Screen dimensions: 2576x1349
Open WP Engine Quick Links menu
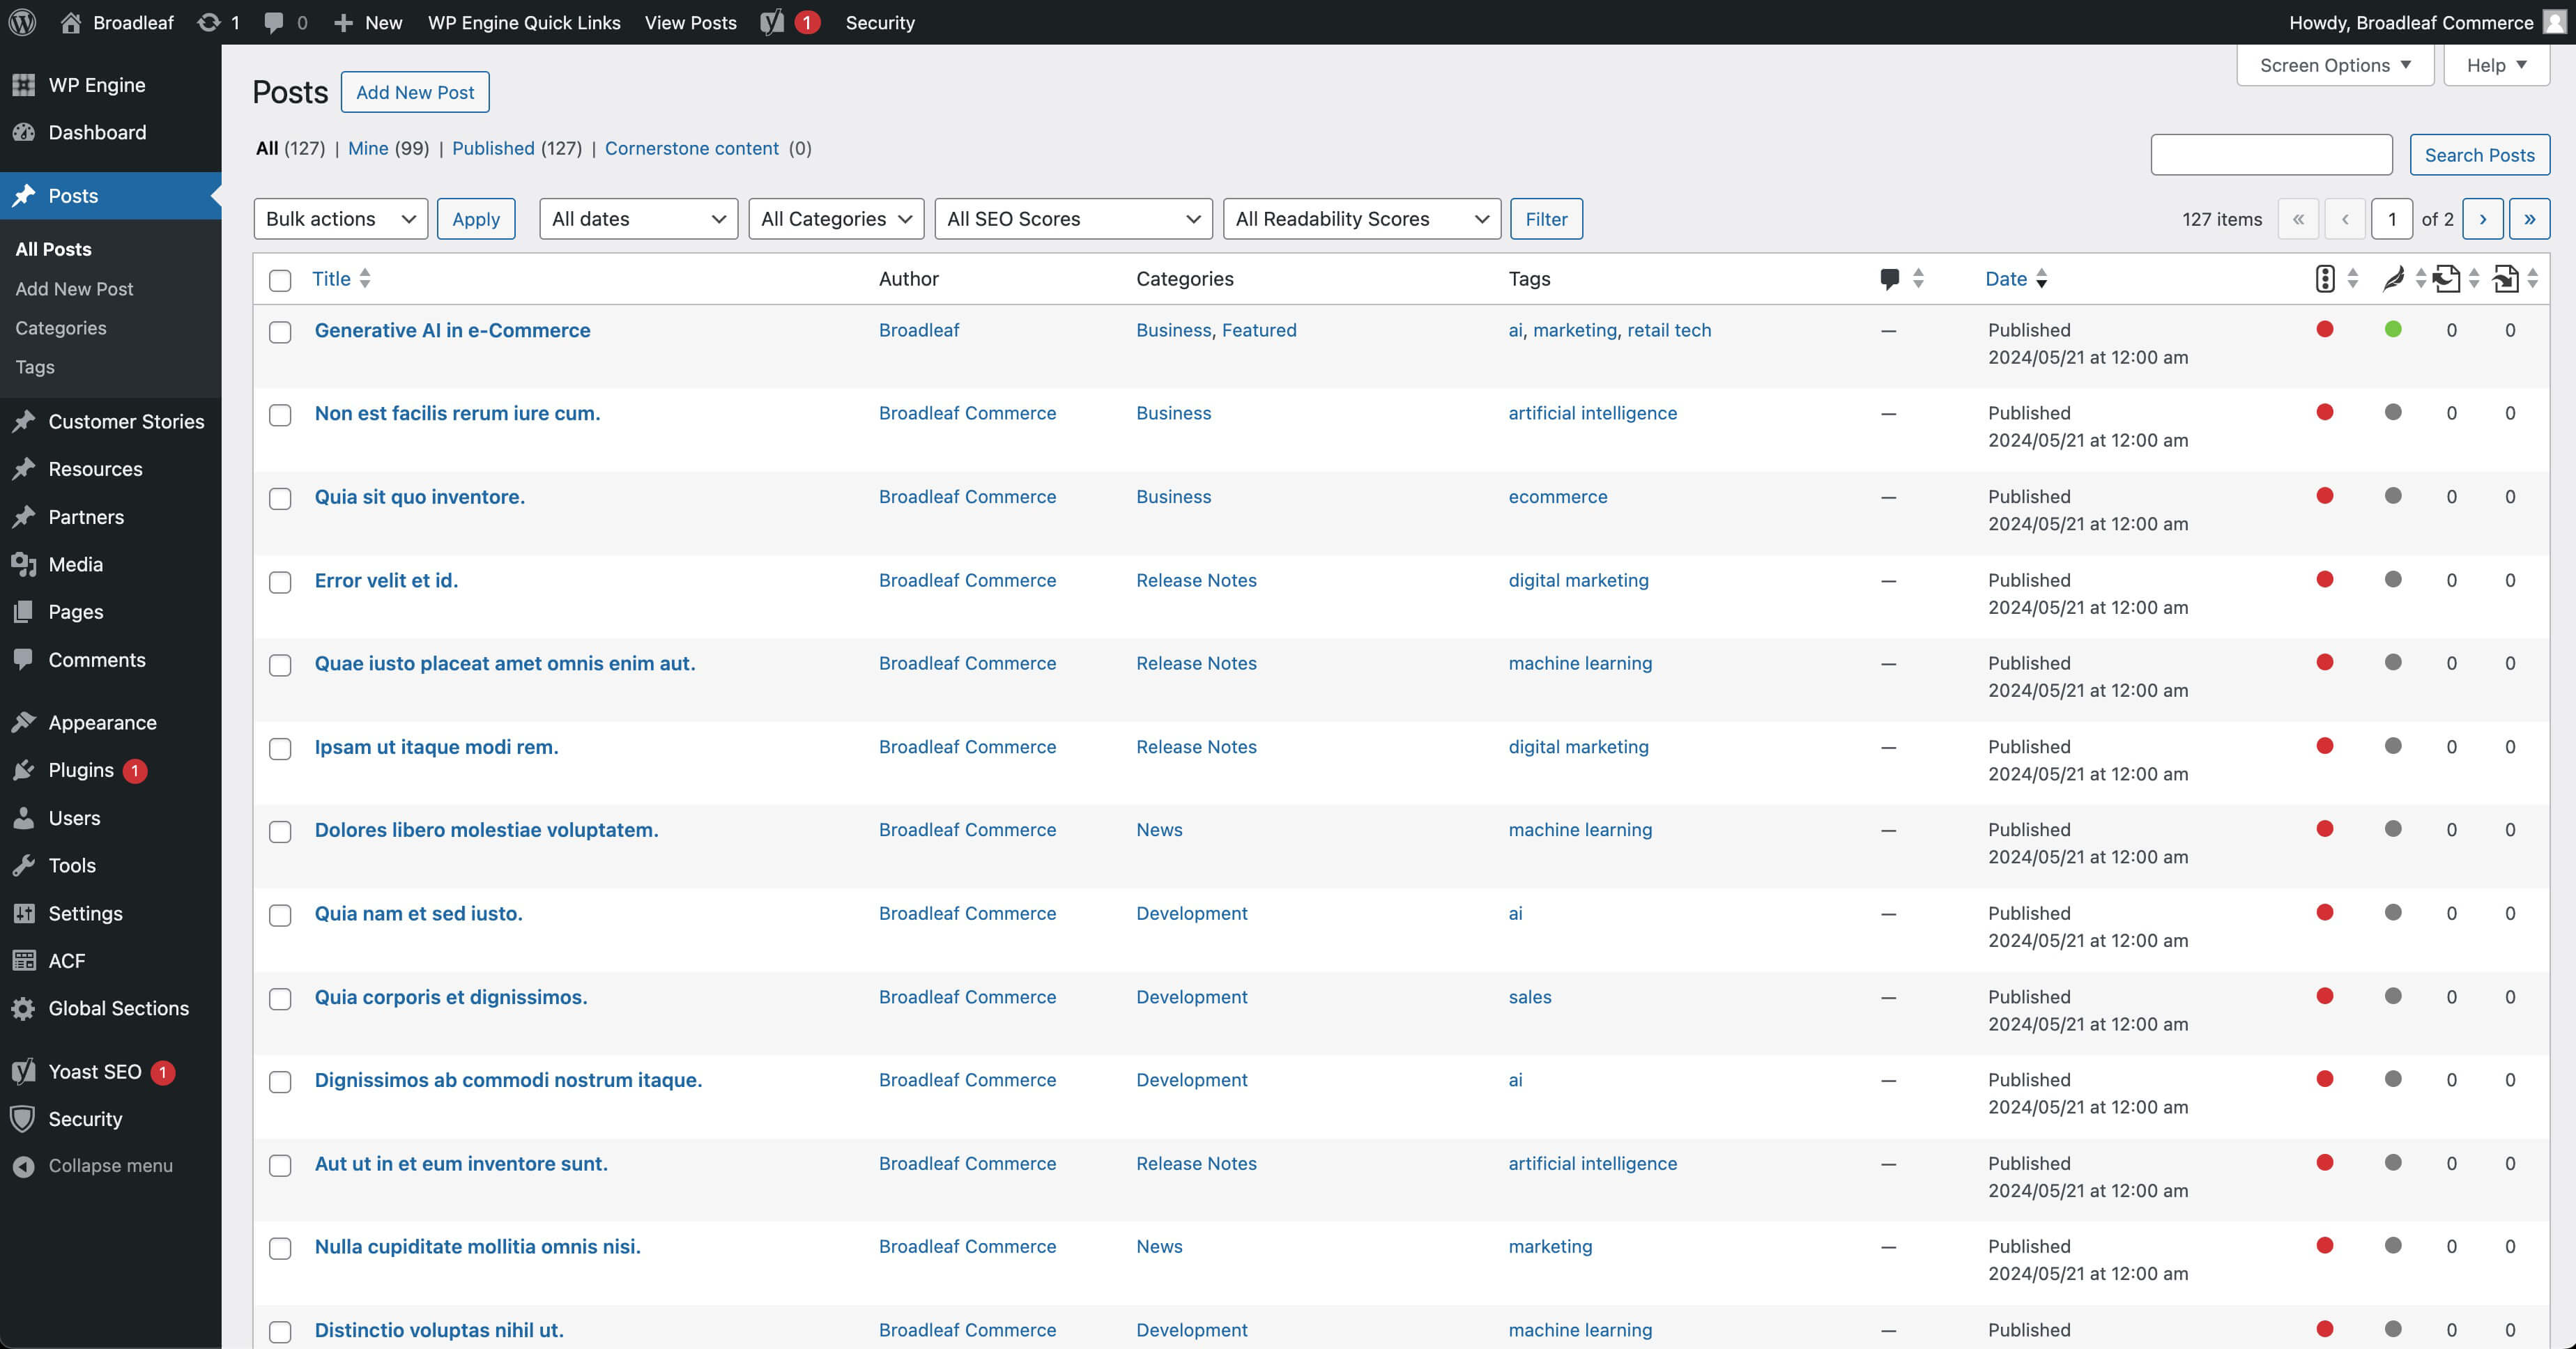tap(524, 22)
